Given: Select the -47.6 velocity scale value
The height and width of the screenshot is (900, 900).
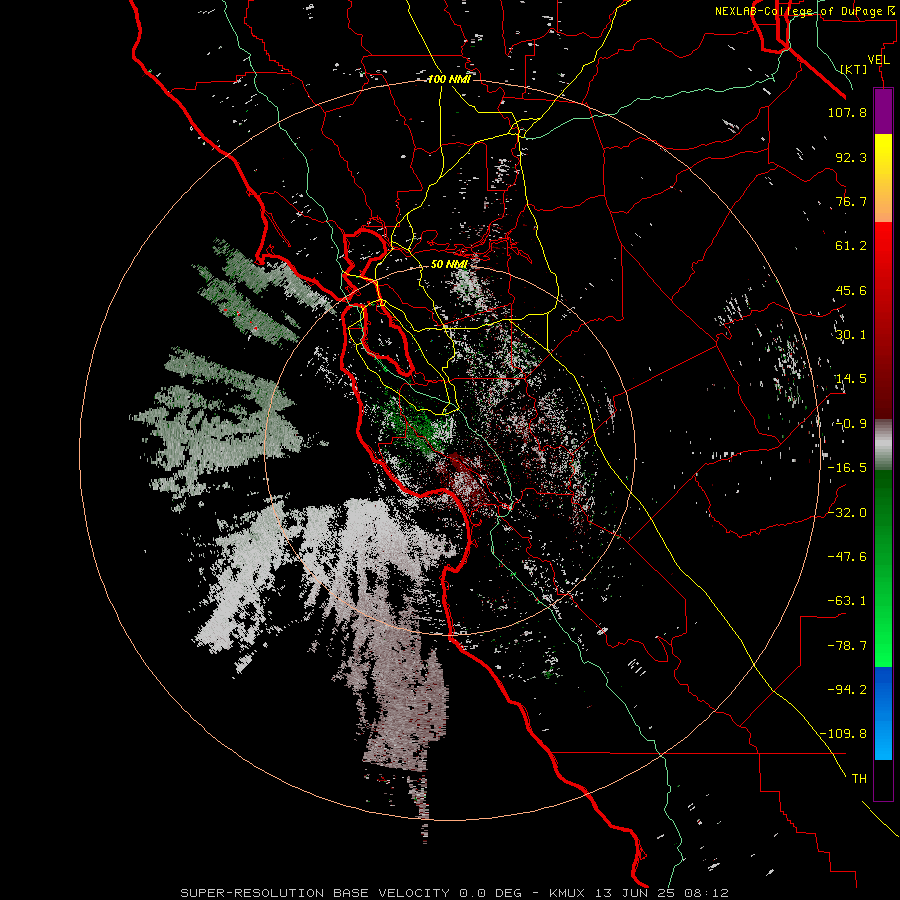Looking at the screenshot, I should [847, 557].
